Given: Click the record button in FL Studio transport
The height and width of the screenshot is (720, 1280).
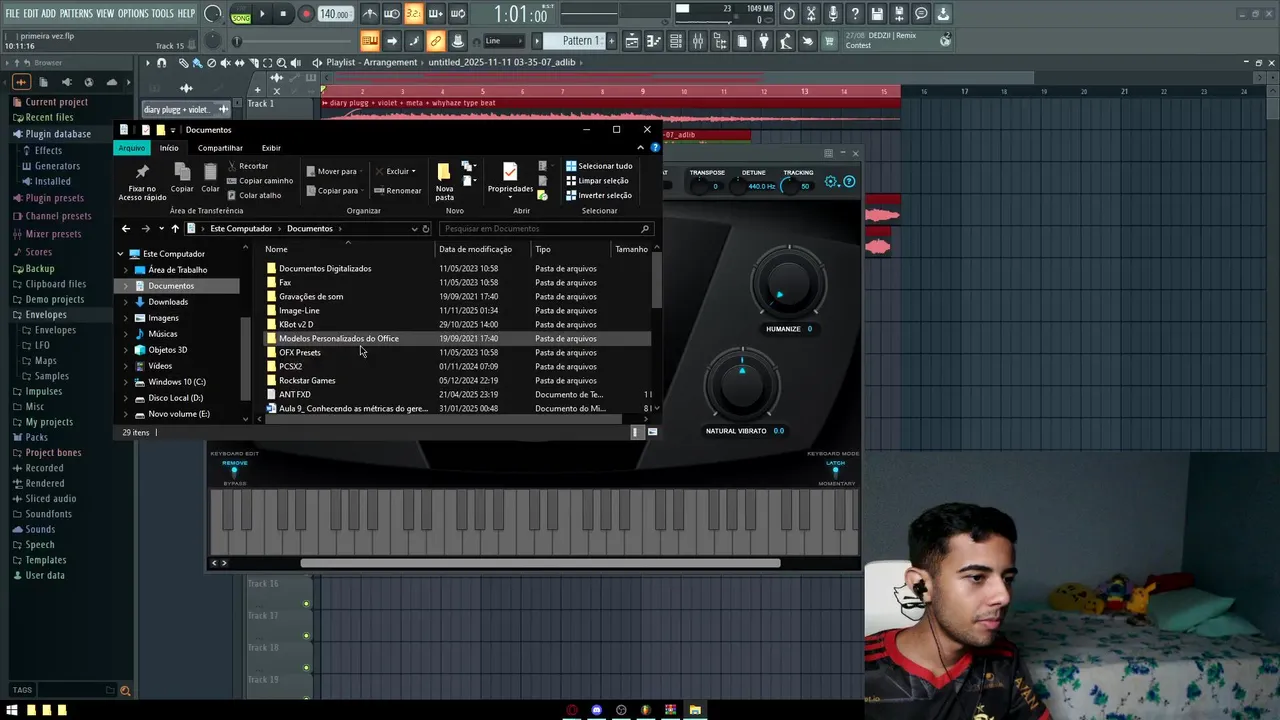Looking at the screenshot, I should click(306, 14).
